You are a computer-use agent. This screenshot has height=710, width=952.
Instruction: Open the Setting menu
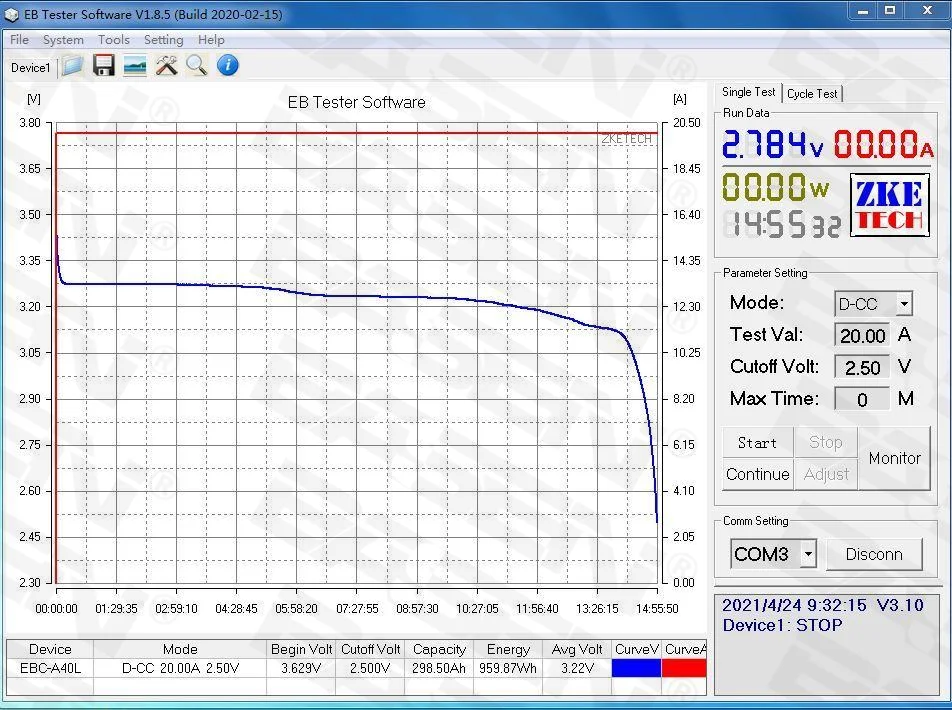(x=163, y=40)
